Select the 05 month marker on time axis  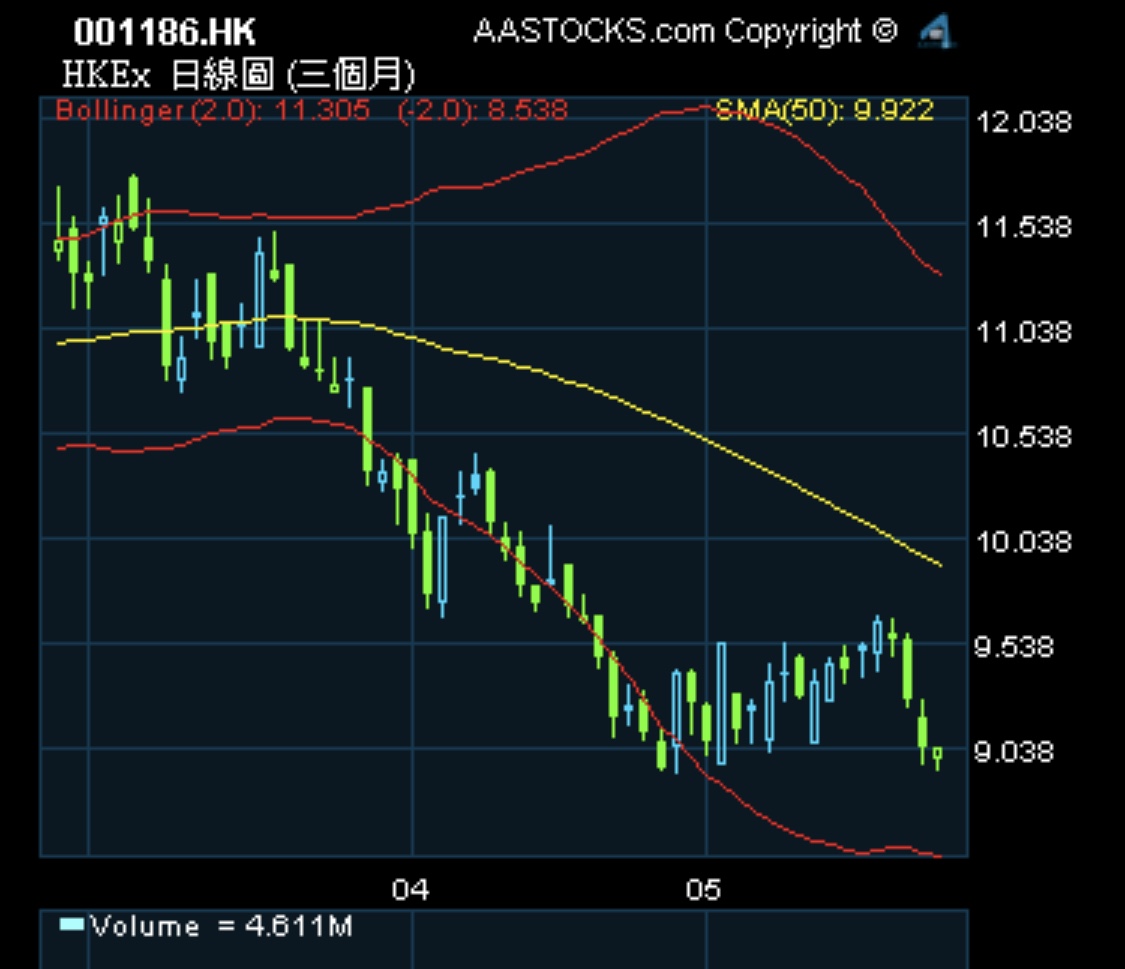coord(703,890)
